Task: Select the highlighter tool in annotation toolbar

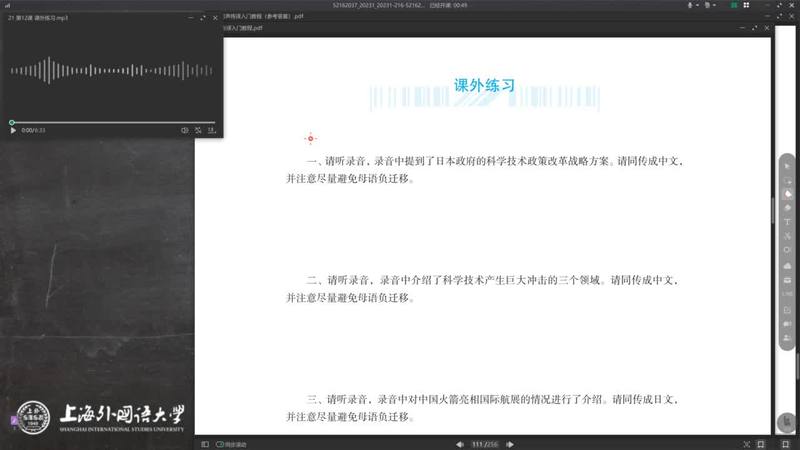Action: [x=788, y=194]
